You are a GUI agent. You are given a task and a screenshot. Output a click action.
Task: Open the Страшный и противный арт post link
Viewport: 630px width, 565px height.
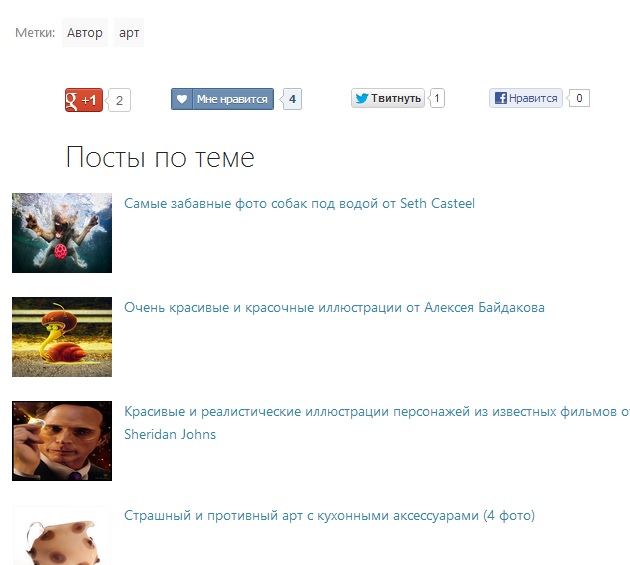(329, 515)
